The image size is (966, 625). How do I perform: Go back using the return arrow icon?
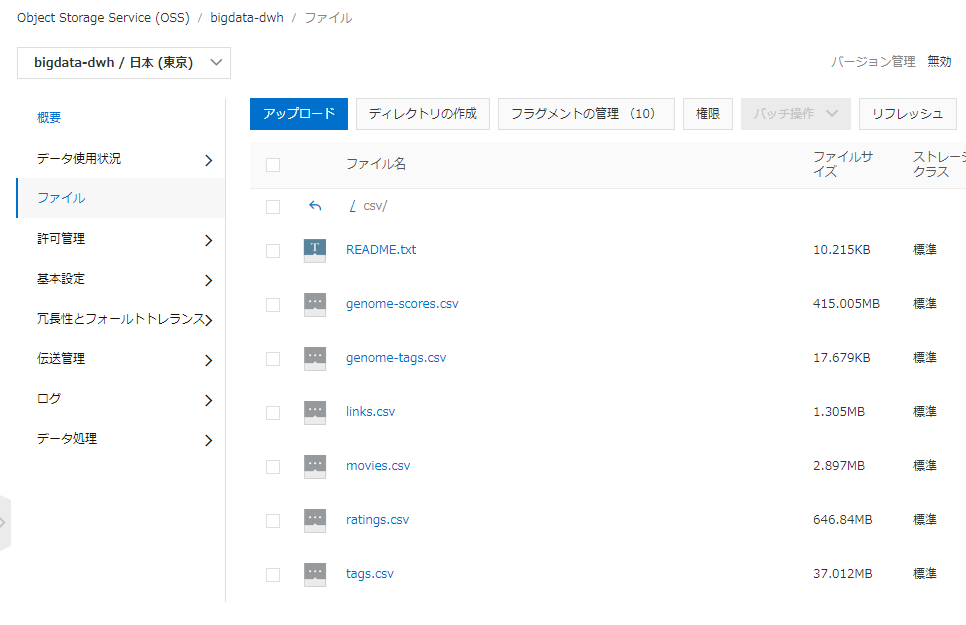tap(315, 206)
